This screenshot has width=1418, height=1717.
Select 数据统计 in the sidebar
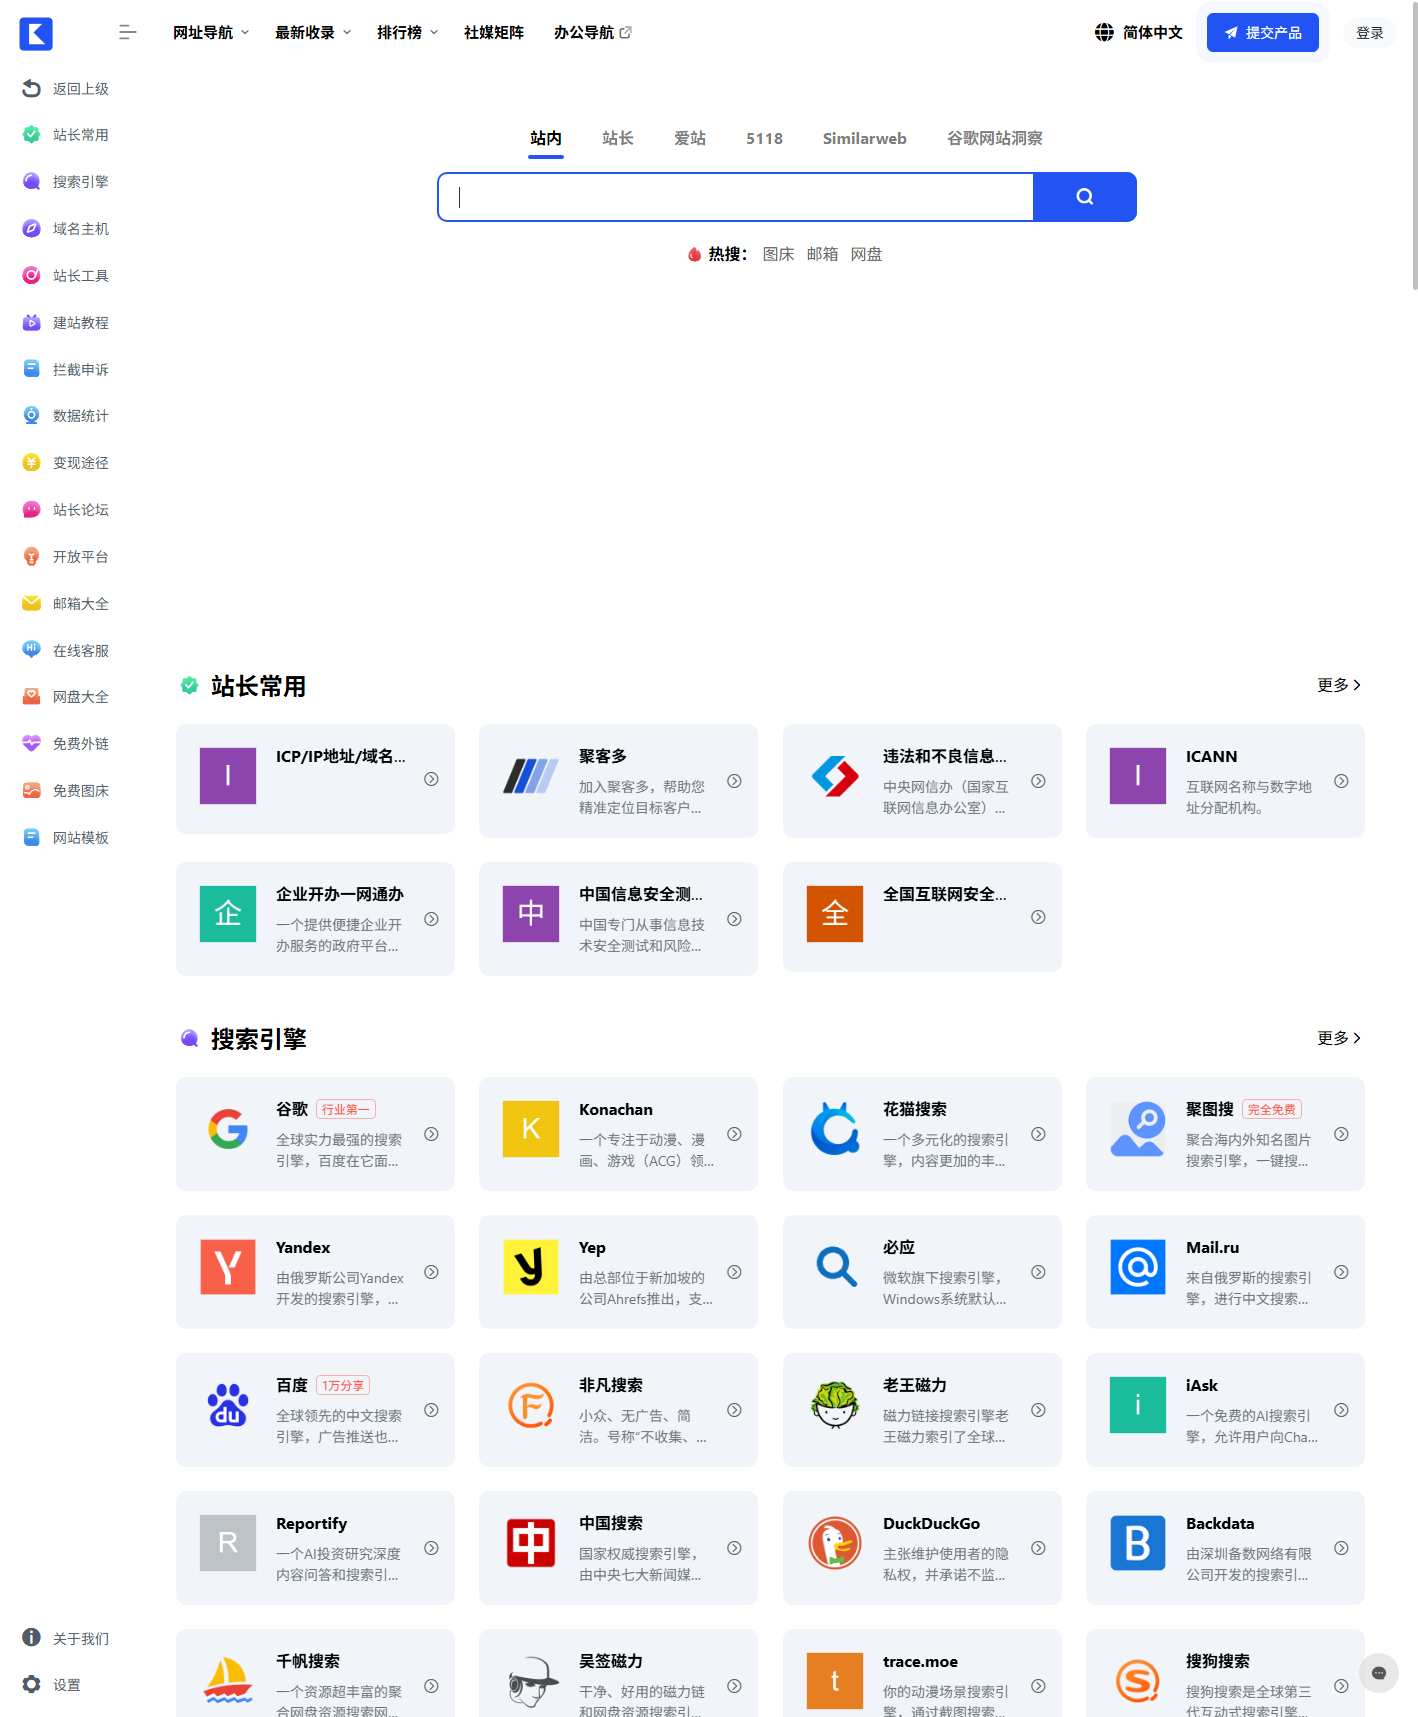click(66, 416)
